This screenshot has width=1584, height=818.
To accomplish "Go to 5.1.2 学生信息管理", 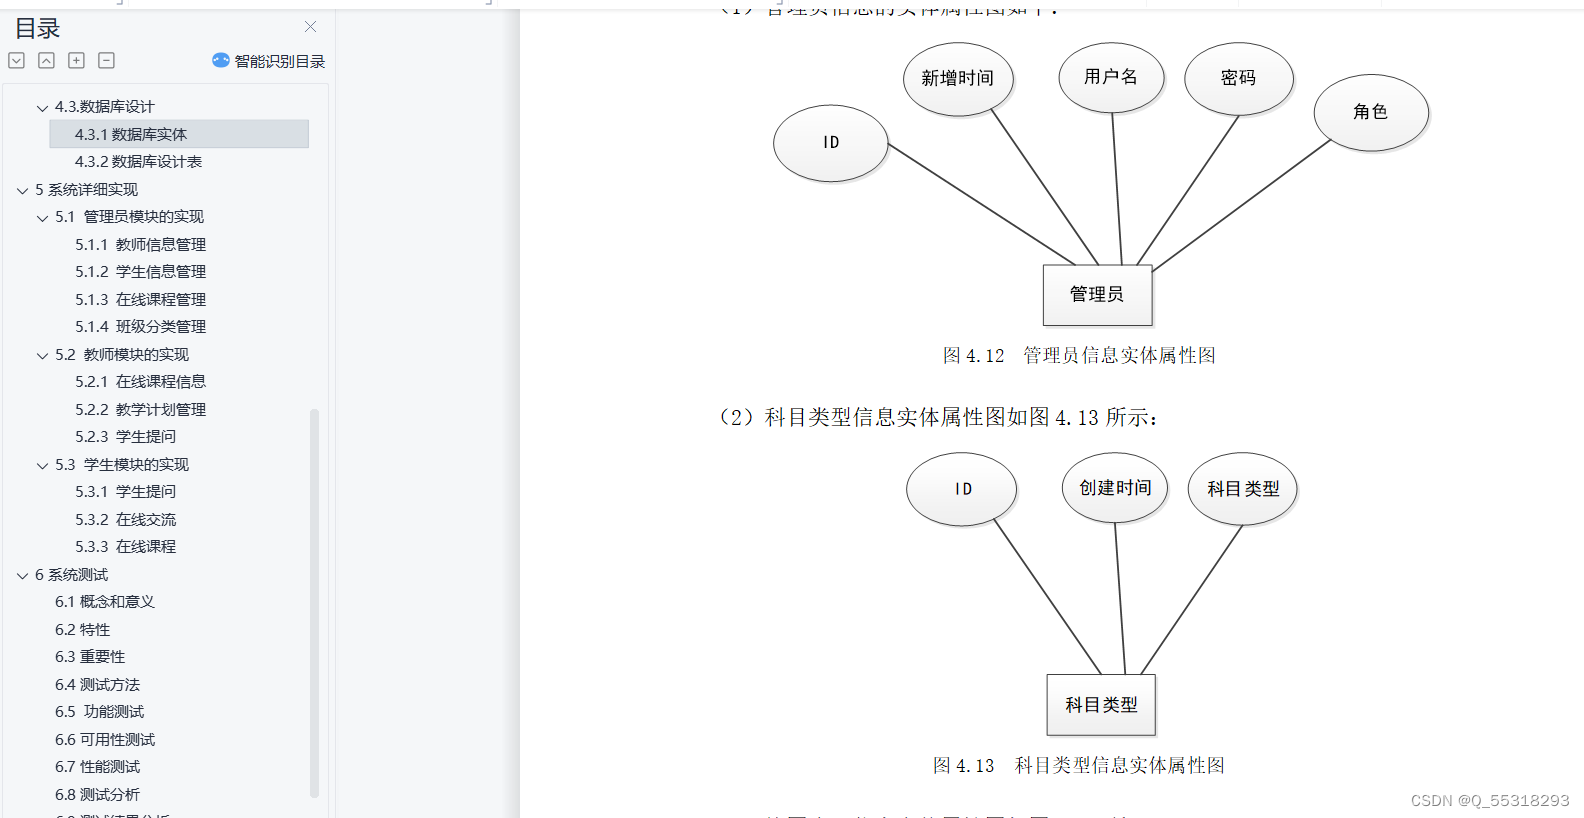I will point(140,272).
